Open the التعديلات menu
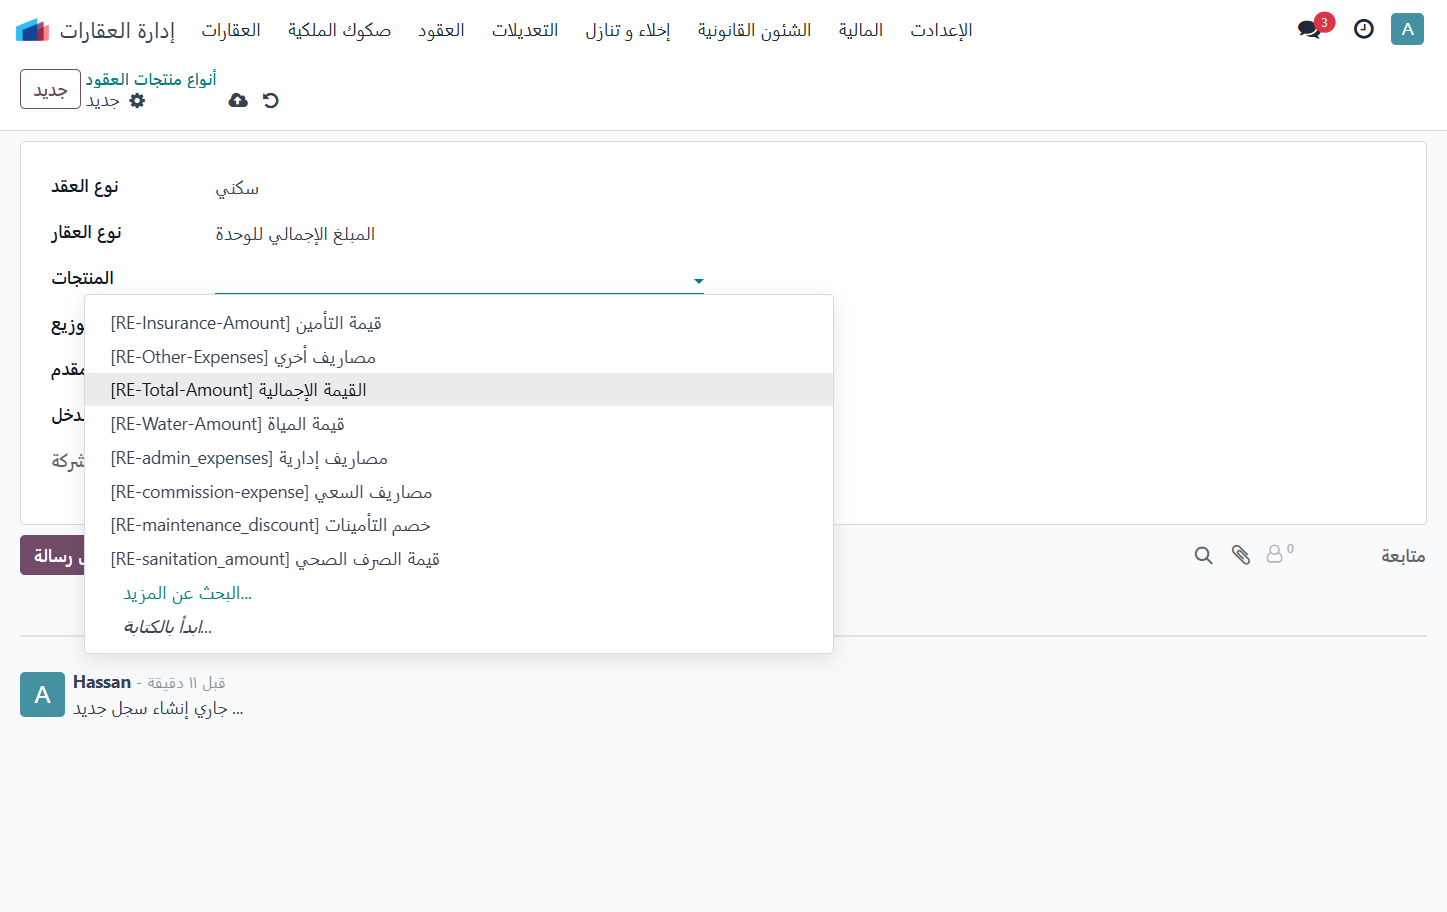1447x912 pixels. (x=525, y=30)
